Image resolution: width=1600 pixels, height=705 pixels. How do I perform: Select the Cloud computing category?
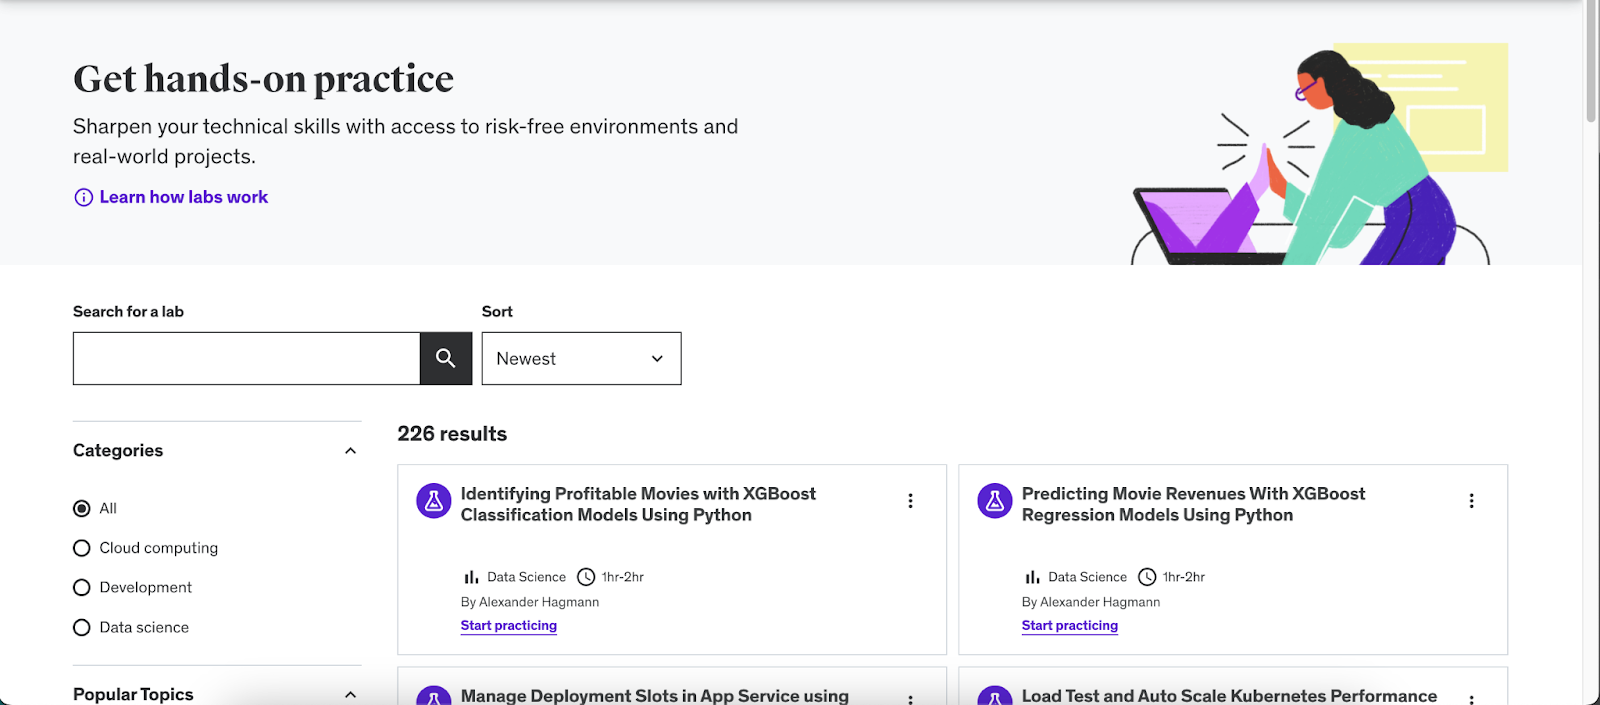coord(82,548)
